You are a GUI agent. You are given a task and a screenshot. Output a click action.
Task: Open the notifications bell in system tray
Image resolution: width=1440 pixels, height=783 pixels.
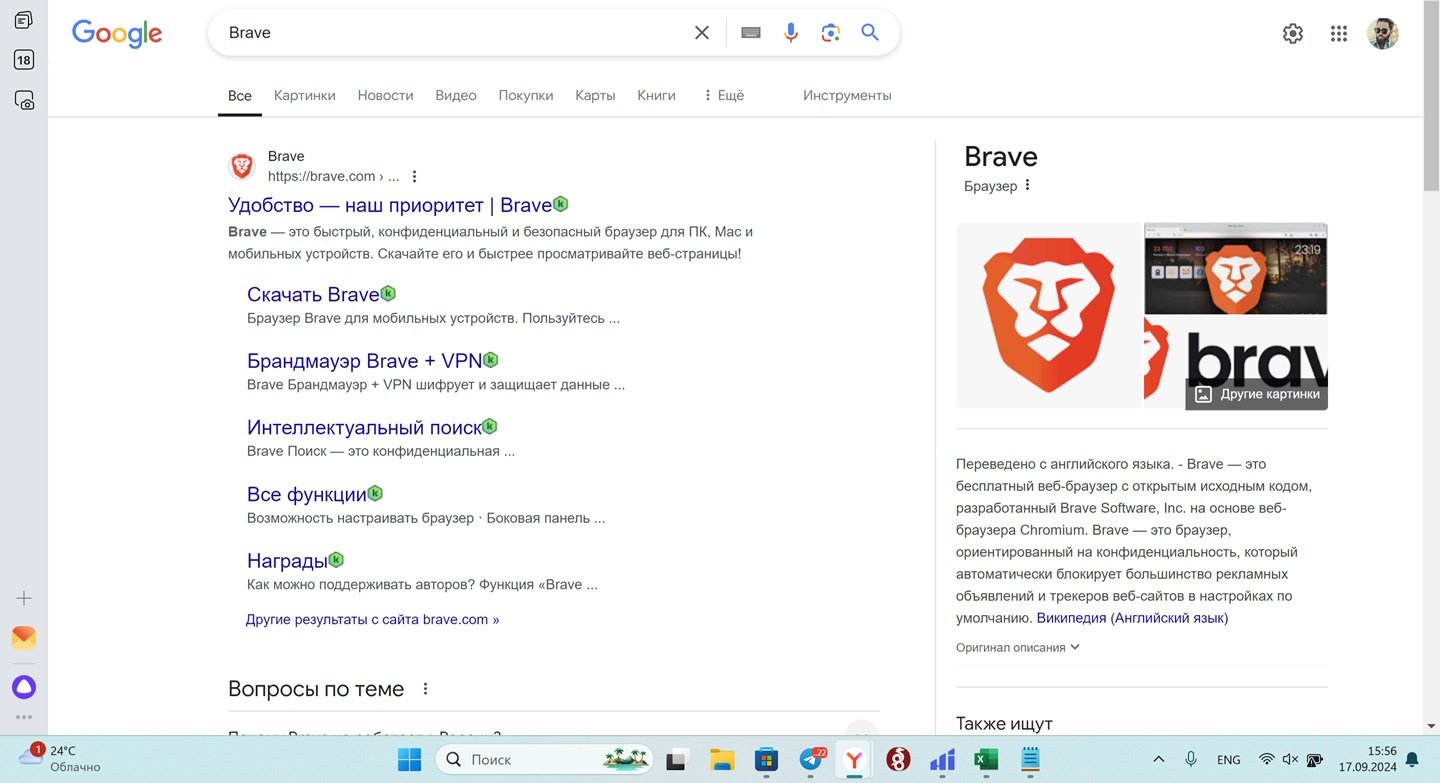point(1412,760)
